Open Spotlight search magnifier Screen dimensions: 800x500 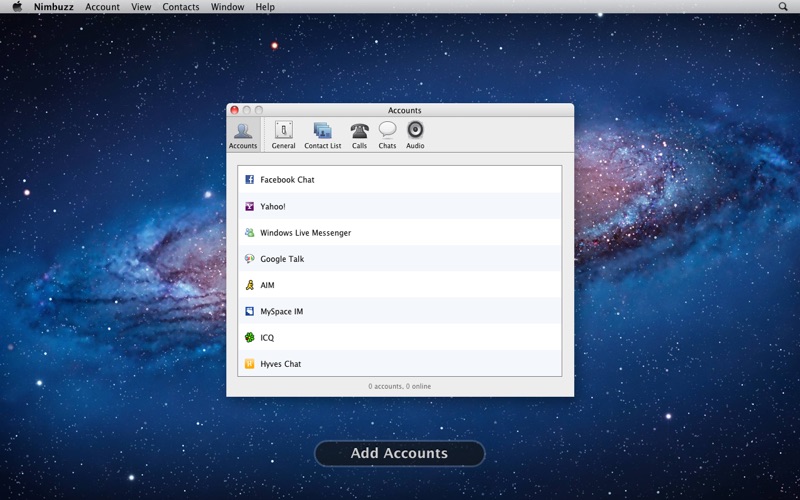(x=783, y=7)
